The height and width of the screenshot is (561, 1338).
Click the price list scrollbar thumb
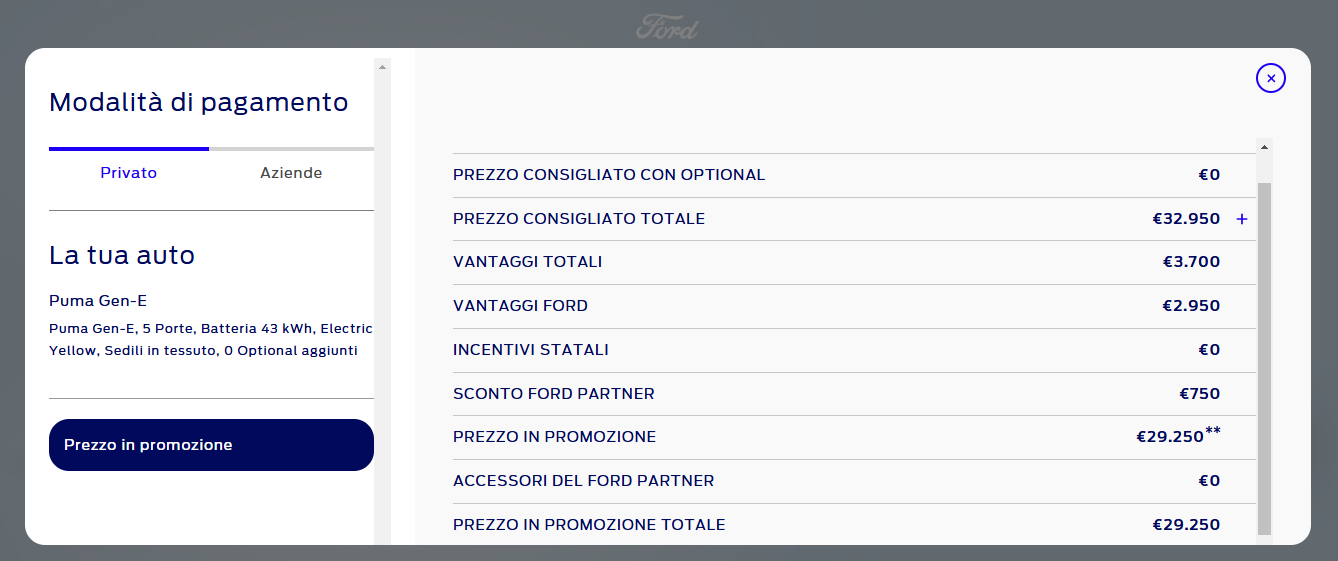coord(1264,358)
